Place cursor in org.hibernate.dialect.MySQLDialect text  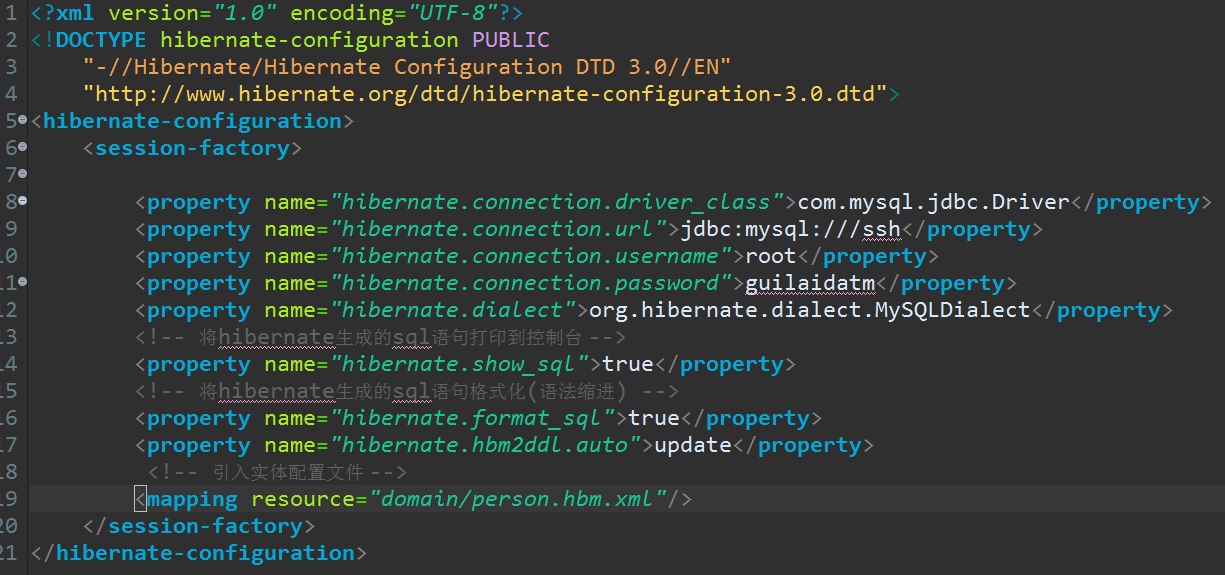tap(809, 310)
